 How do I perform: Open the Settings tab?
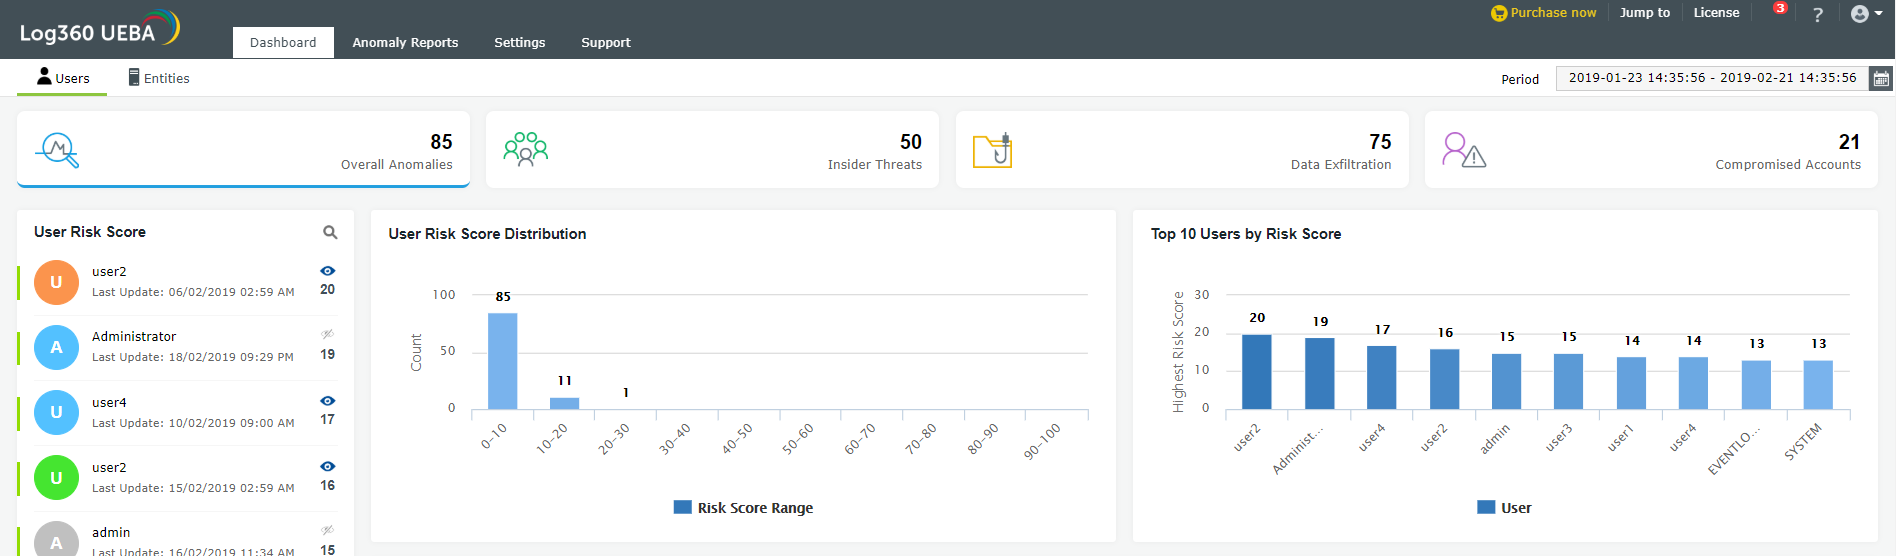pos(519,43)
